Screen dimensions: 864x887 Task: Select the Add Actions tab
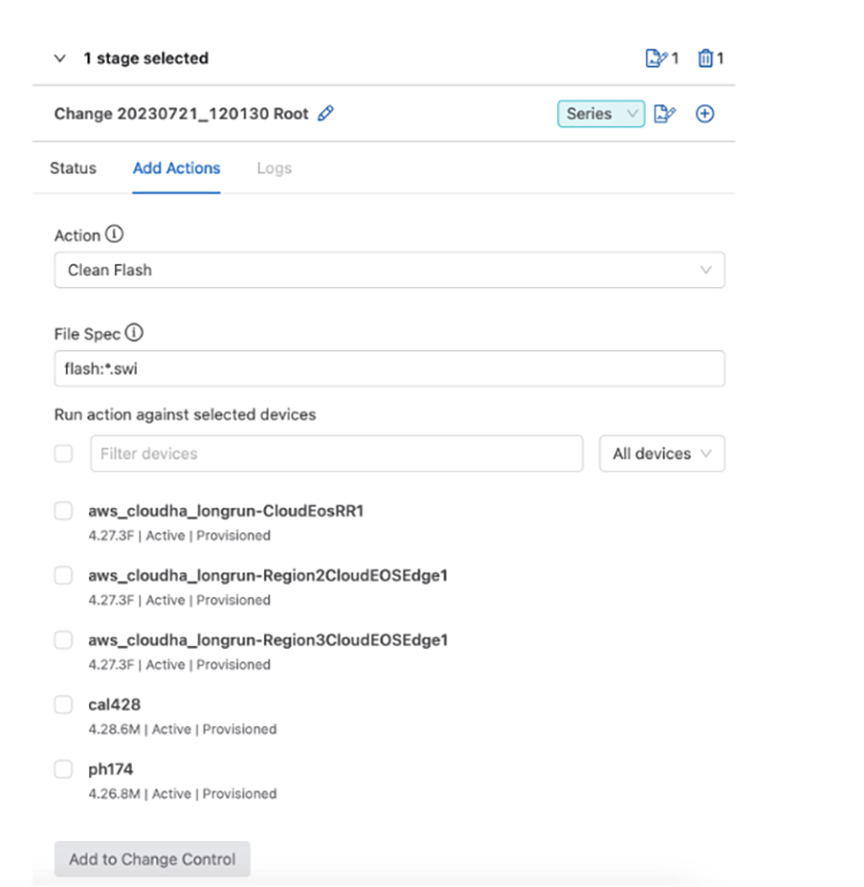(x=177, y=168)
